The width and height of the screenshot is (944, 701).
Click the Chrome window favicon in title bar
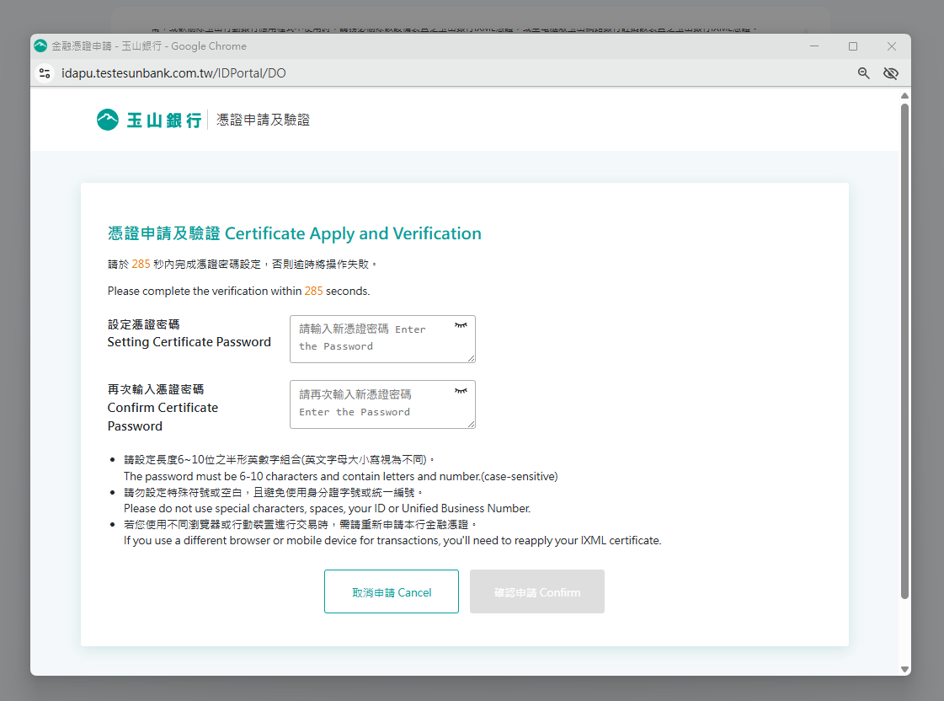(x=40, y=46)
